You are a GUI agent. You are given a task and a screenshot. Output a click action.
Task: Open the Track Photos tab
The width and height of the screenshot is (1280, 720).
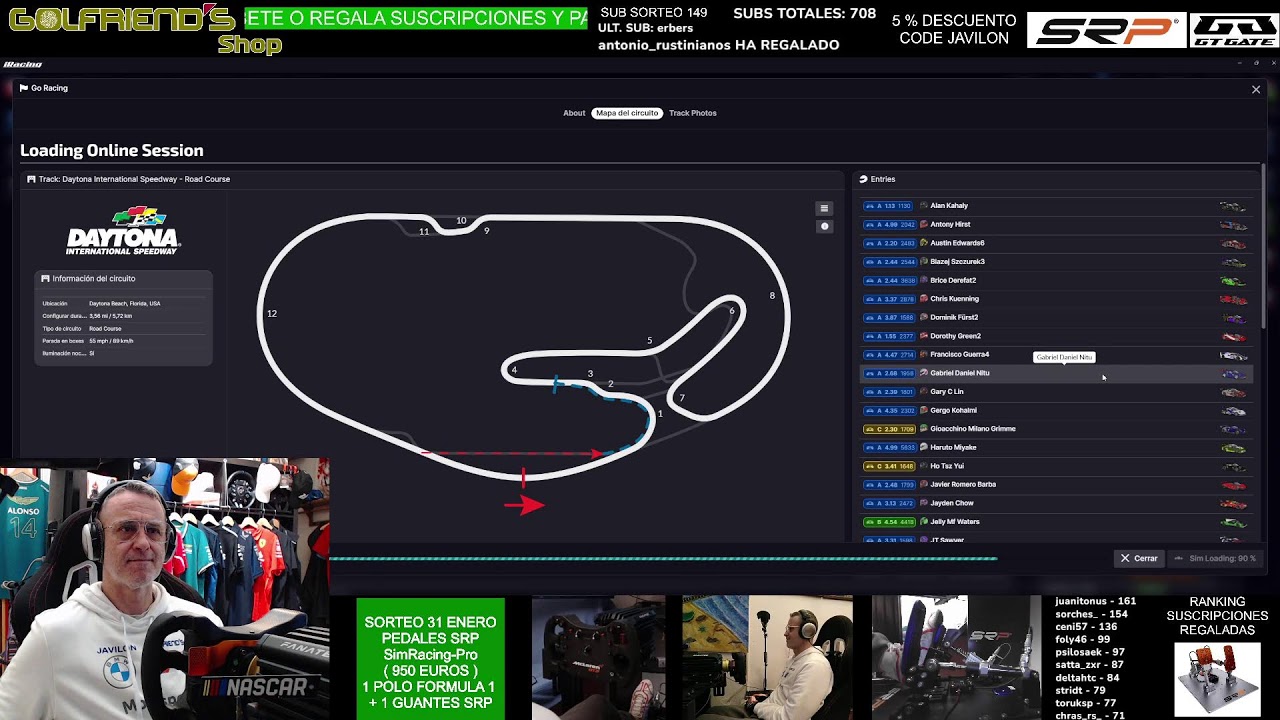pyautogui.click(x=692, y=113)
